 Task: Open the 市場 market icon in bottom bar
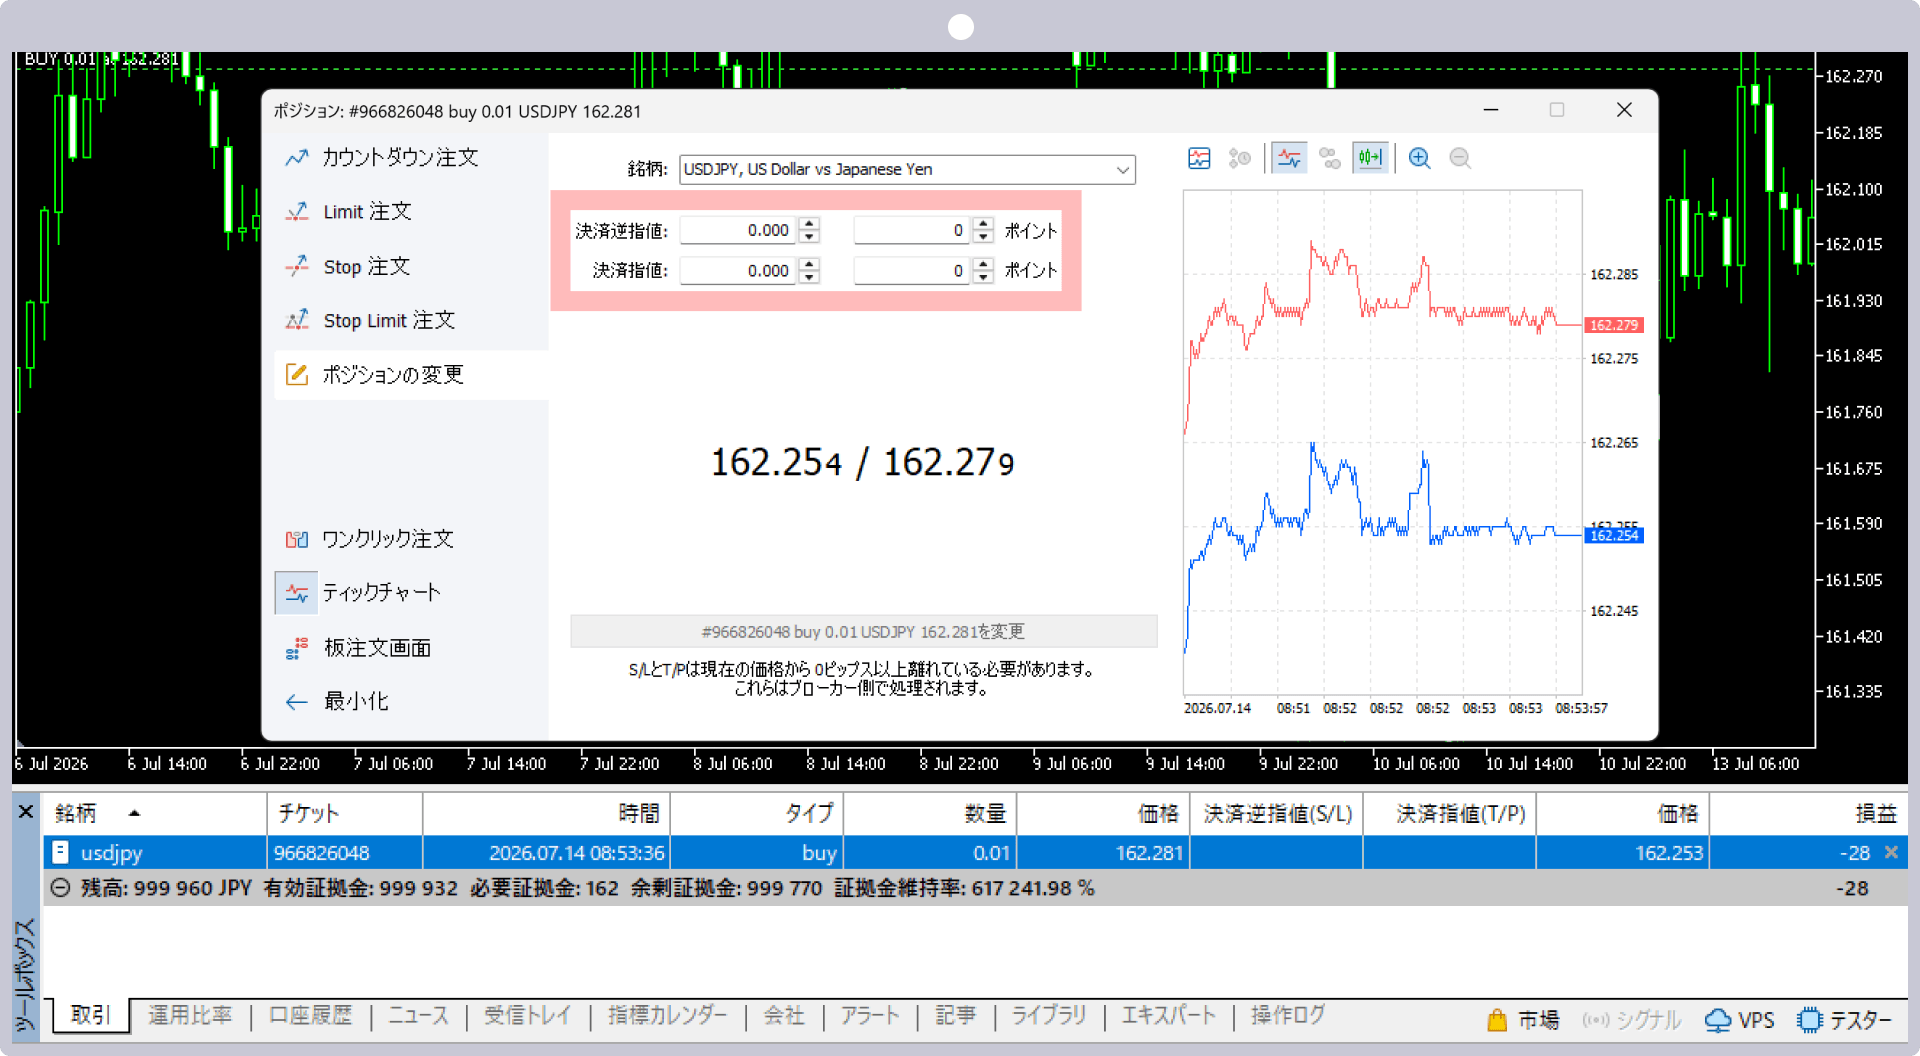[x=1523, y=1019]
